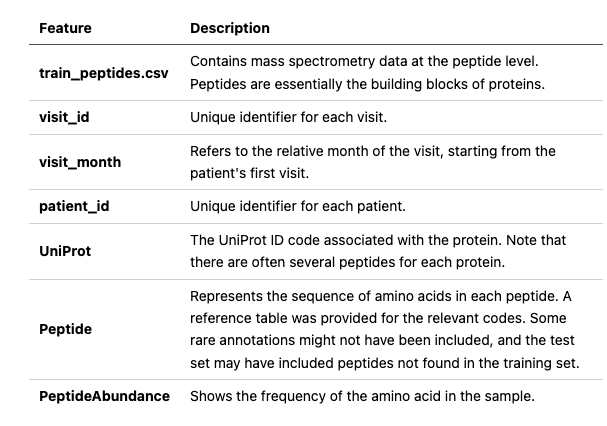Image resolution: width=607 pixels, height=426 pixels.
Task: Click the Feature column header
Action: [x=65, y=28]
